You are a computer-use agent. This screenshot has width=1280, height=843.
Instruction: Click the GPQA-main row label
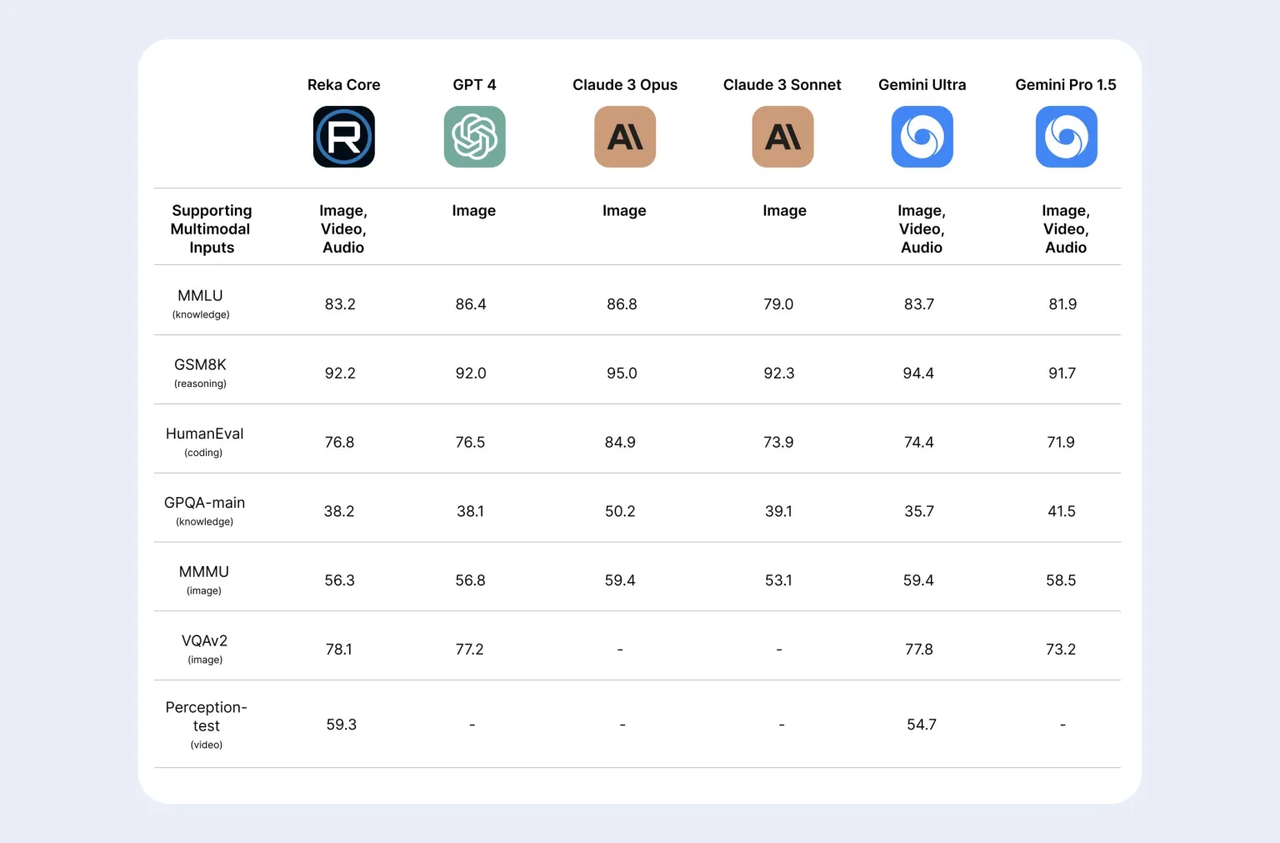point(204,510)
